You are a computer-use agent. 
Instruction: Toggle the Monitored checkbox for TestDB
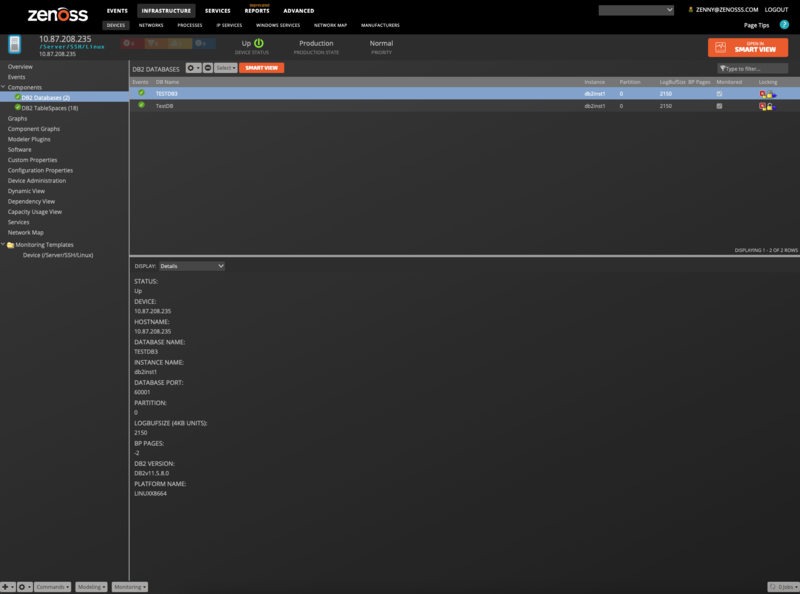pos(719,106)
